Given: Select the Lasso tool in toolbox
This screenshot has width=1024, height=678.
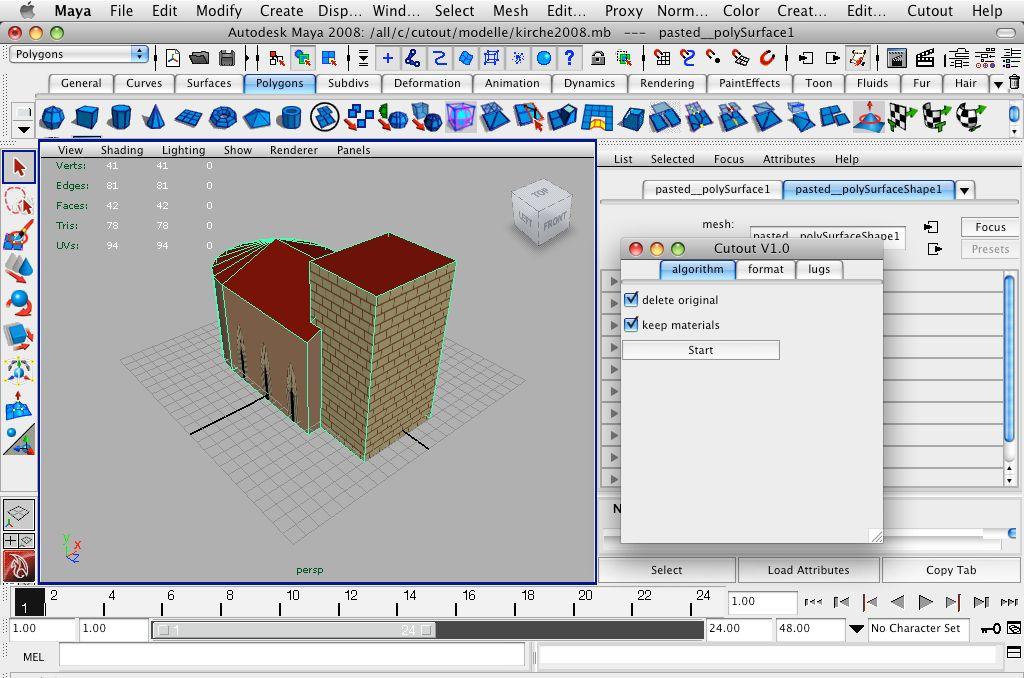Looking at the screenshot, I should point(19,201).
